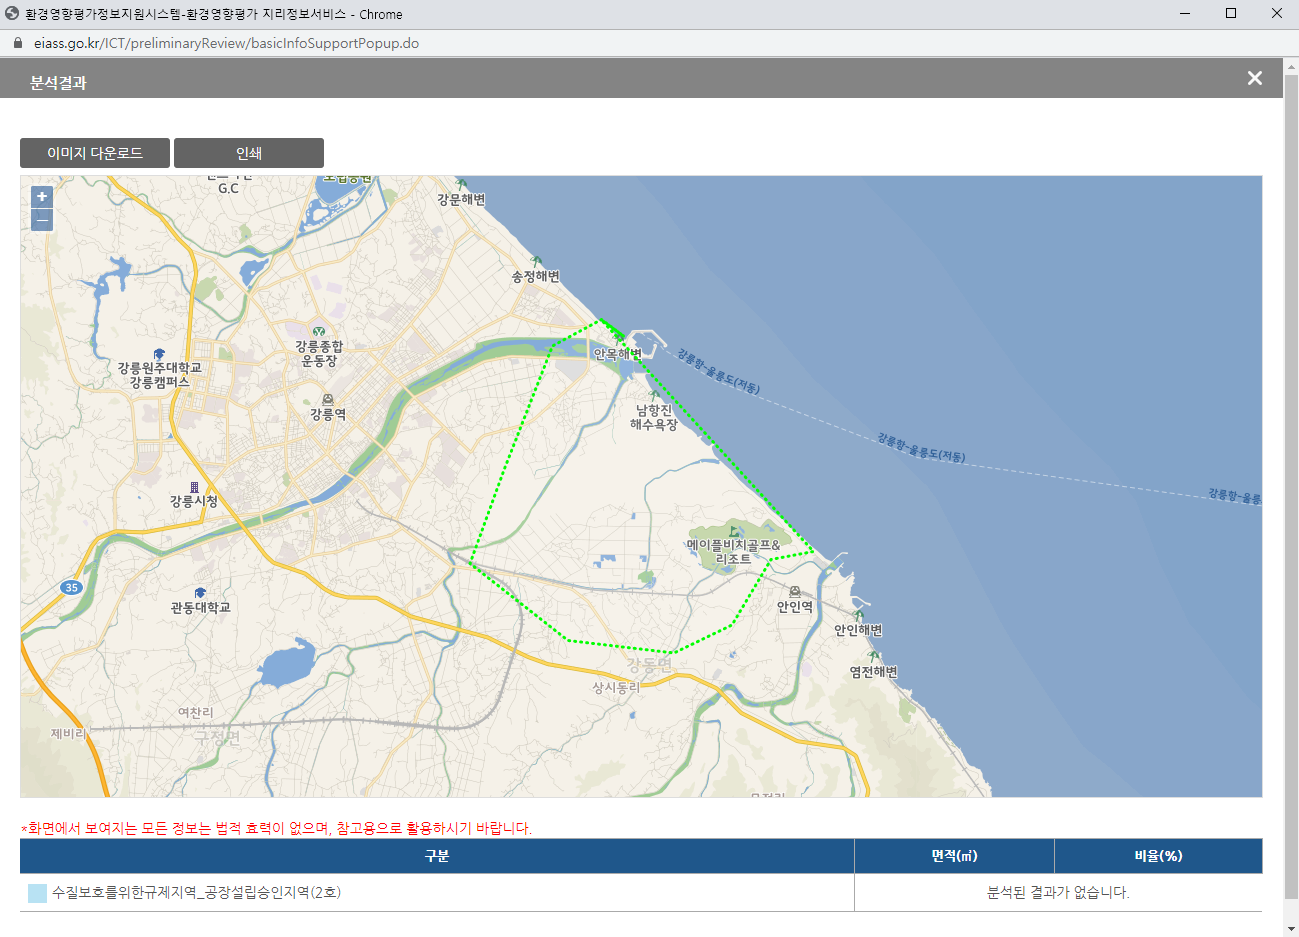This screenshot has height=937, width=1299.
Task: Click the 강릉역 train station icon
Action: pos(328,399)
